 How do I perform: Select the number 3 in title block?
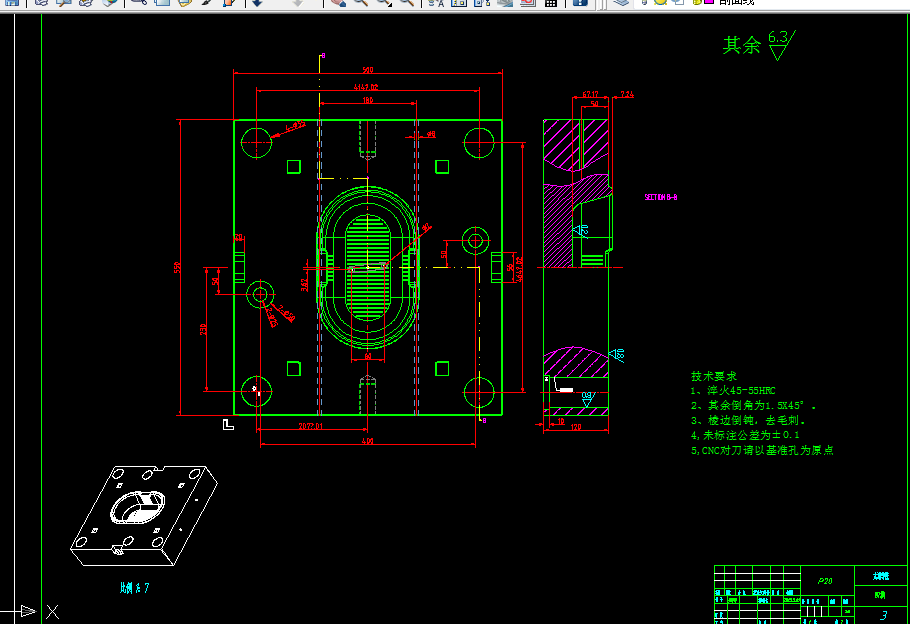click(884, 615)
